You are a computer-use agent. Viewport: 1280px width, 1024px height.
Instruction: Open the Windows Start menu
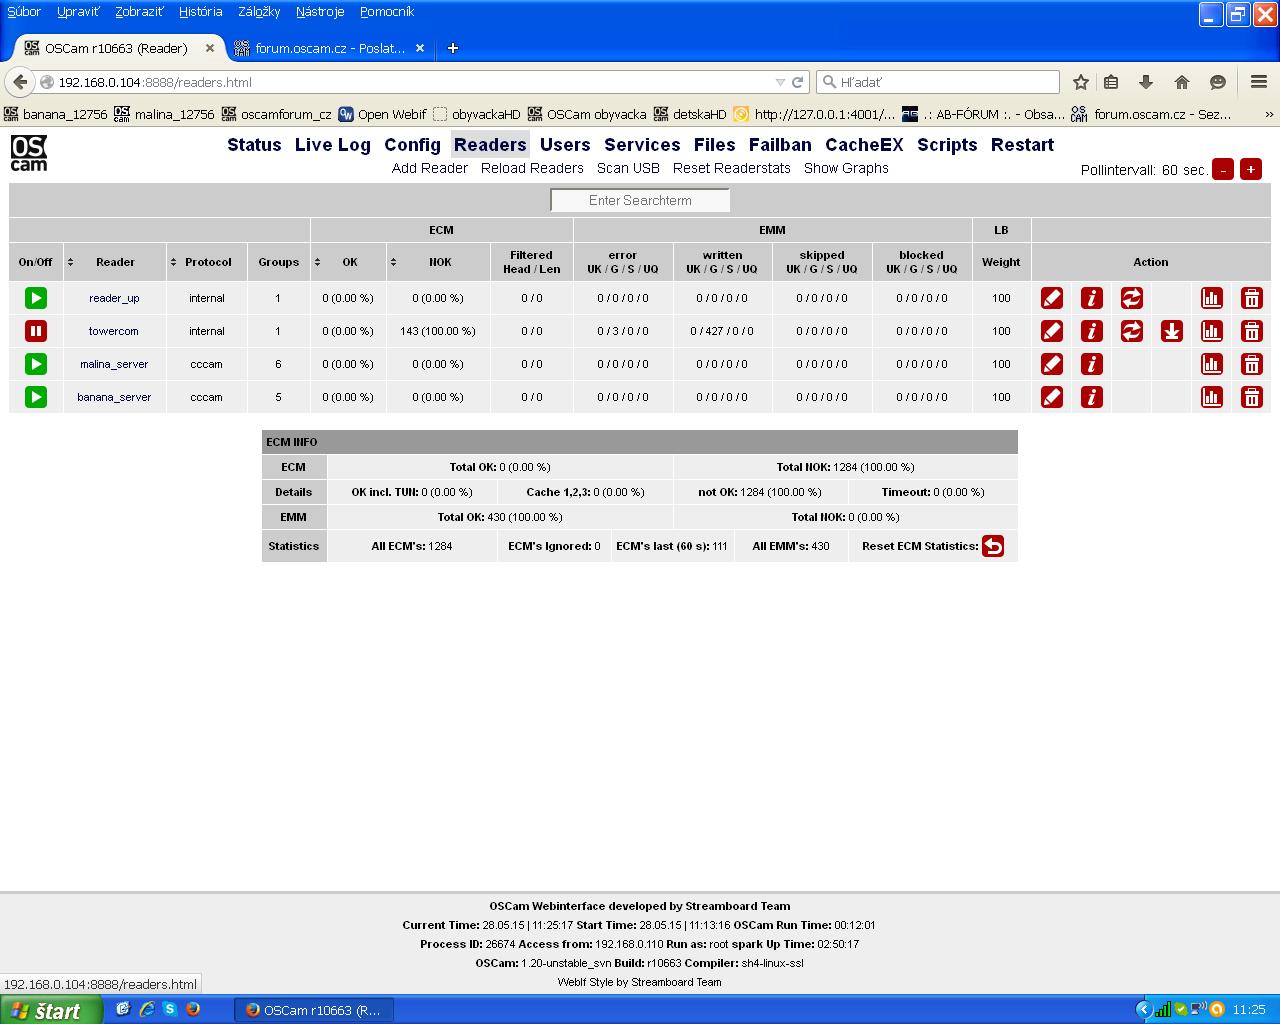[50, 1010]
